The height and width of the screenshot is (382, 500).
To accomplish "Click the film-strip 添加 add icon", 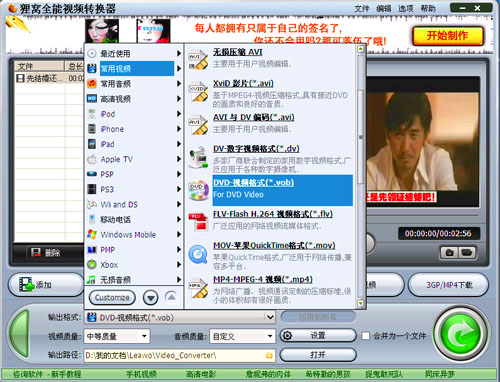I will 27,284.
